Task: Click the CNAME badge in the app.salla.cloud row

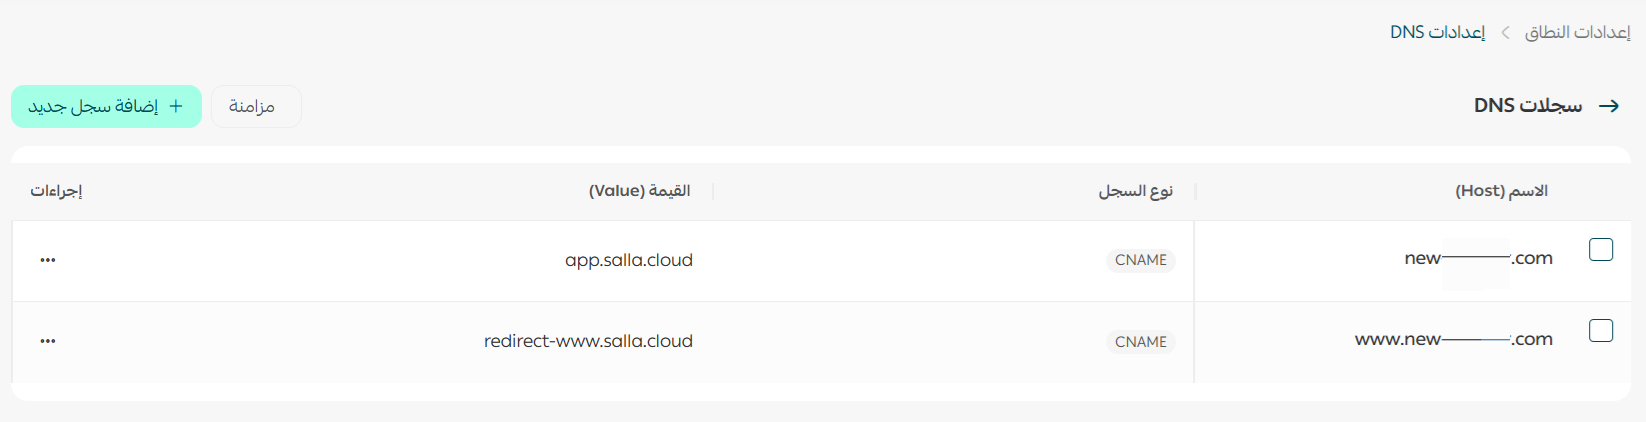Action: [x=1141, y=260]
